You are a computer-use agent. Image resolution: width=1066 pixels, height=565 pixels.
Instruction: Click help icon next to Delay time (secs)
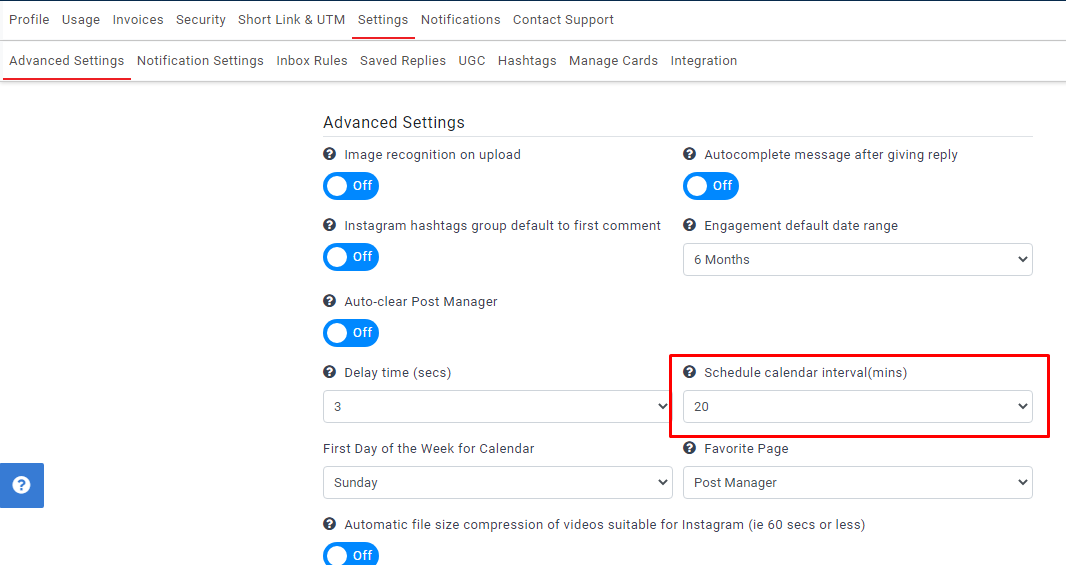point(330,373)
